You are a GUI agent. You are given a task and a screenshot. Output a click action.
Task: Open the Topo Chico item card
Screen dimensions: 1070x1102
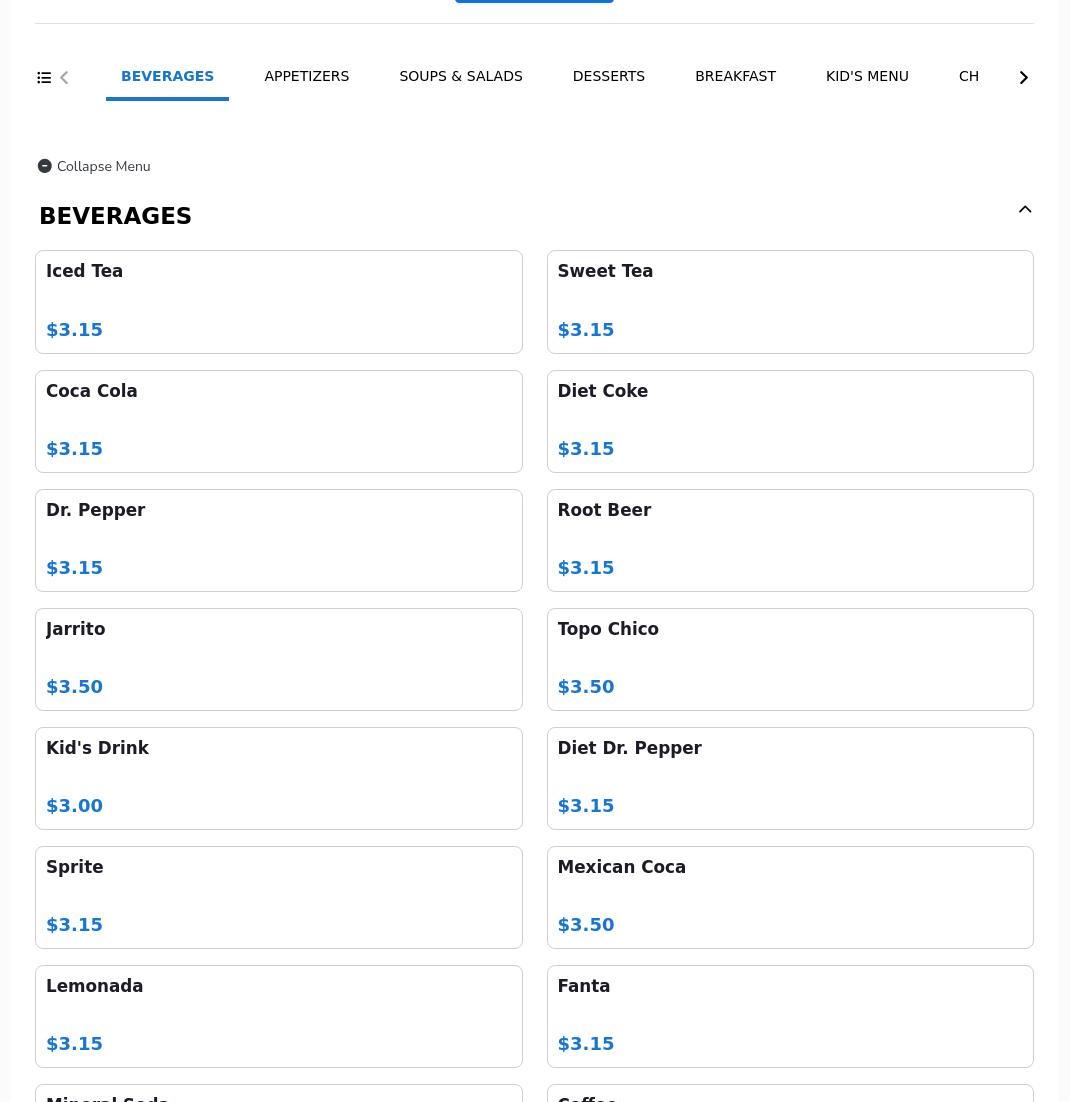pyautogui.click(x=790, y=659)
